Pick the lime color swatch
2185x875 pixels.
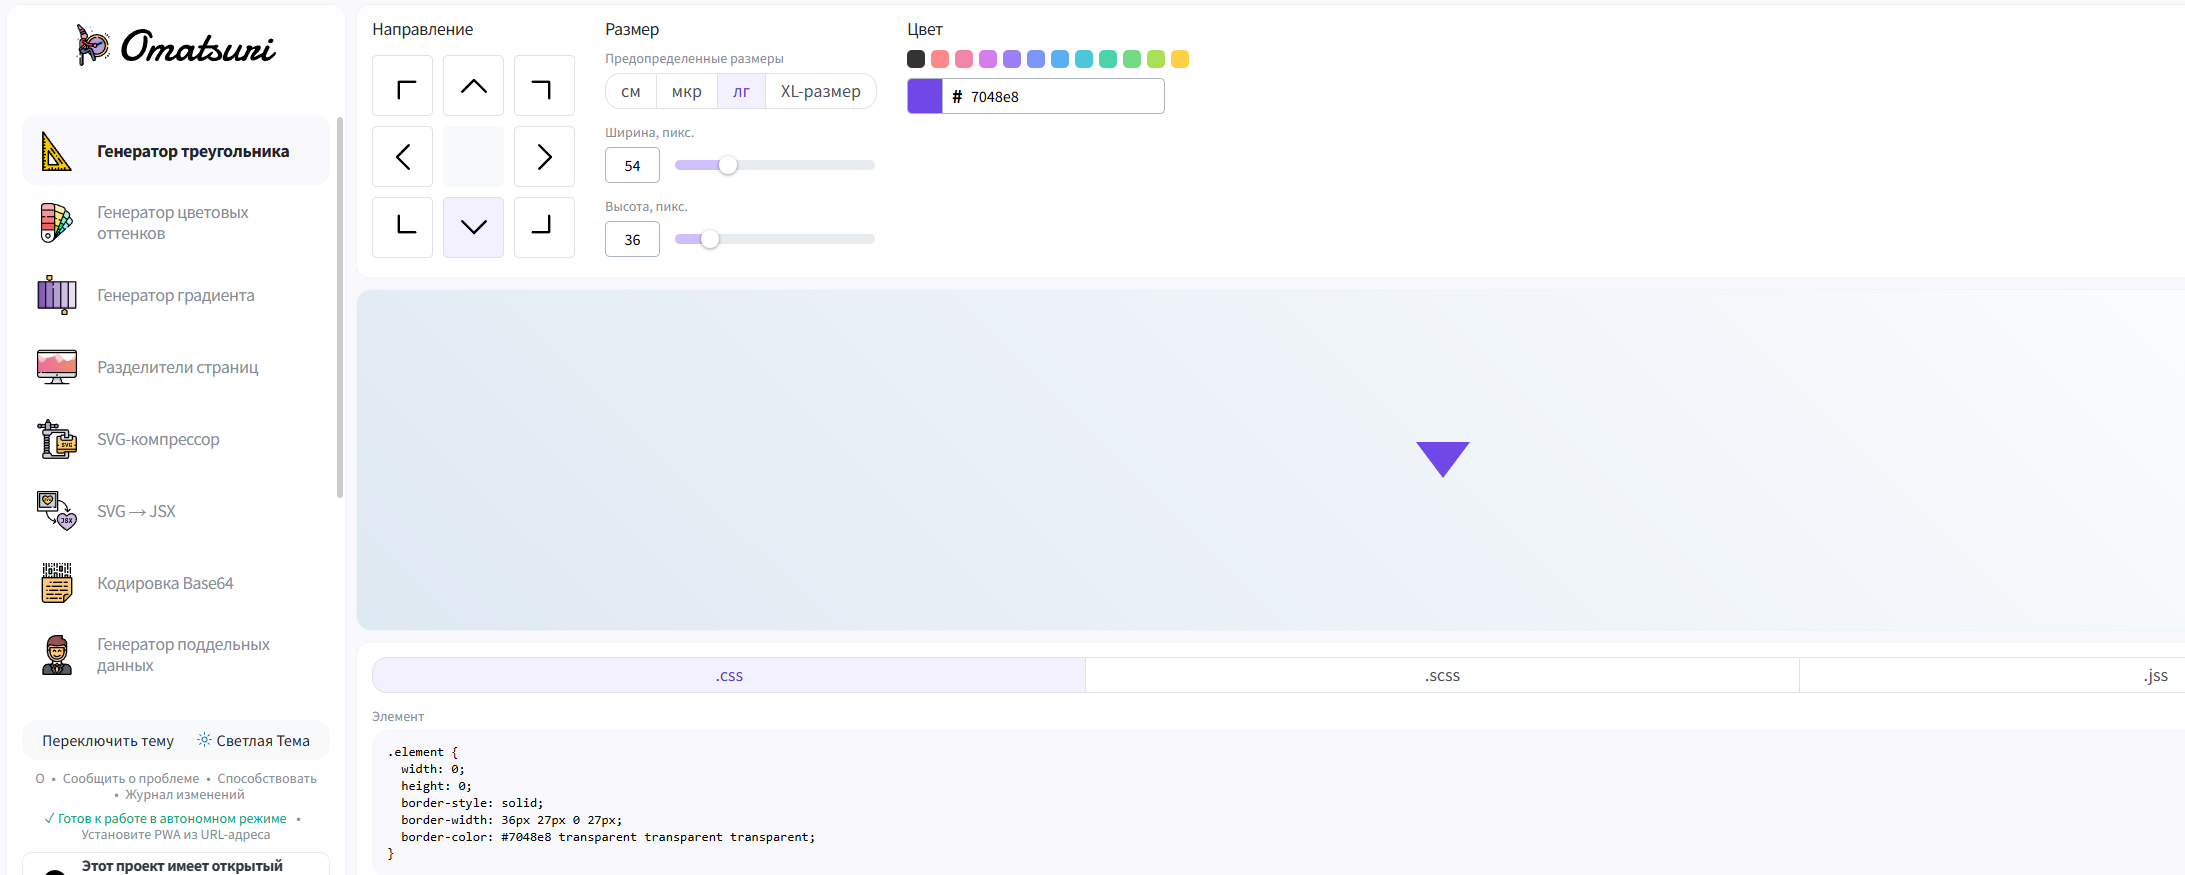coord(1156,59)
